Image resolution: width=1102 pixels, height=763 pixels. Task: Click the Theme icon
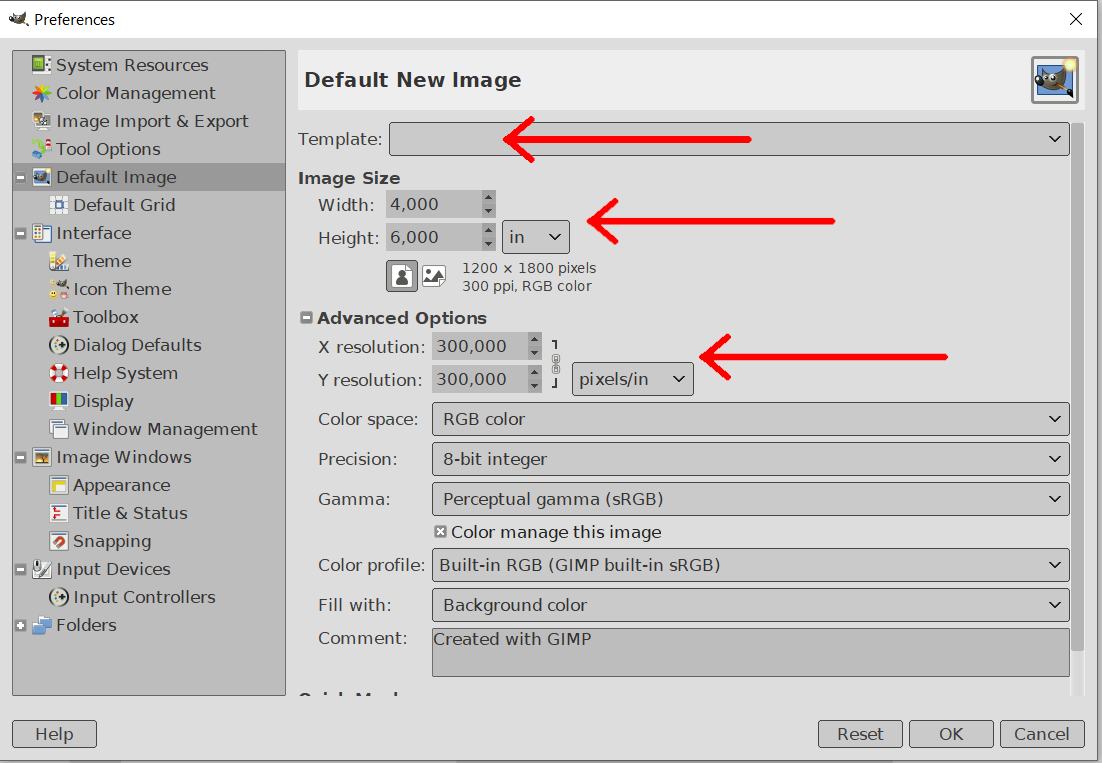[59, 261]
